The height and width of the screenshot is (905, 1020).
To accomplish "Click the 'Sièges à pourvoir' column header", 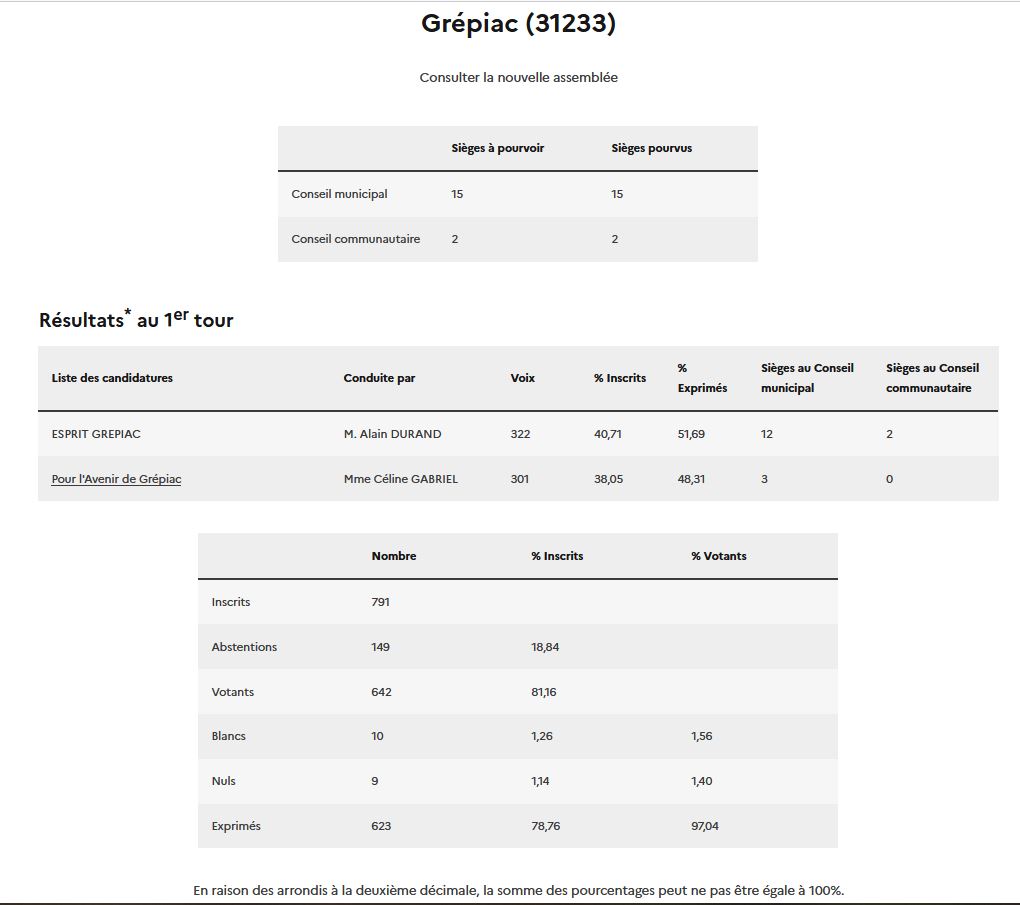I will tap(497, 148).
